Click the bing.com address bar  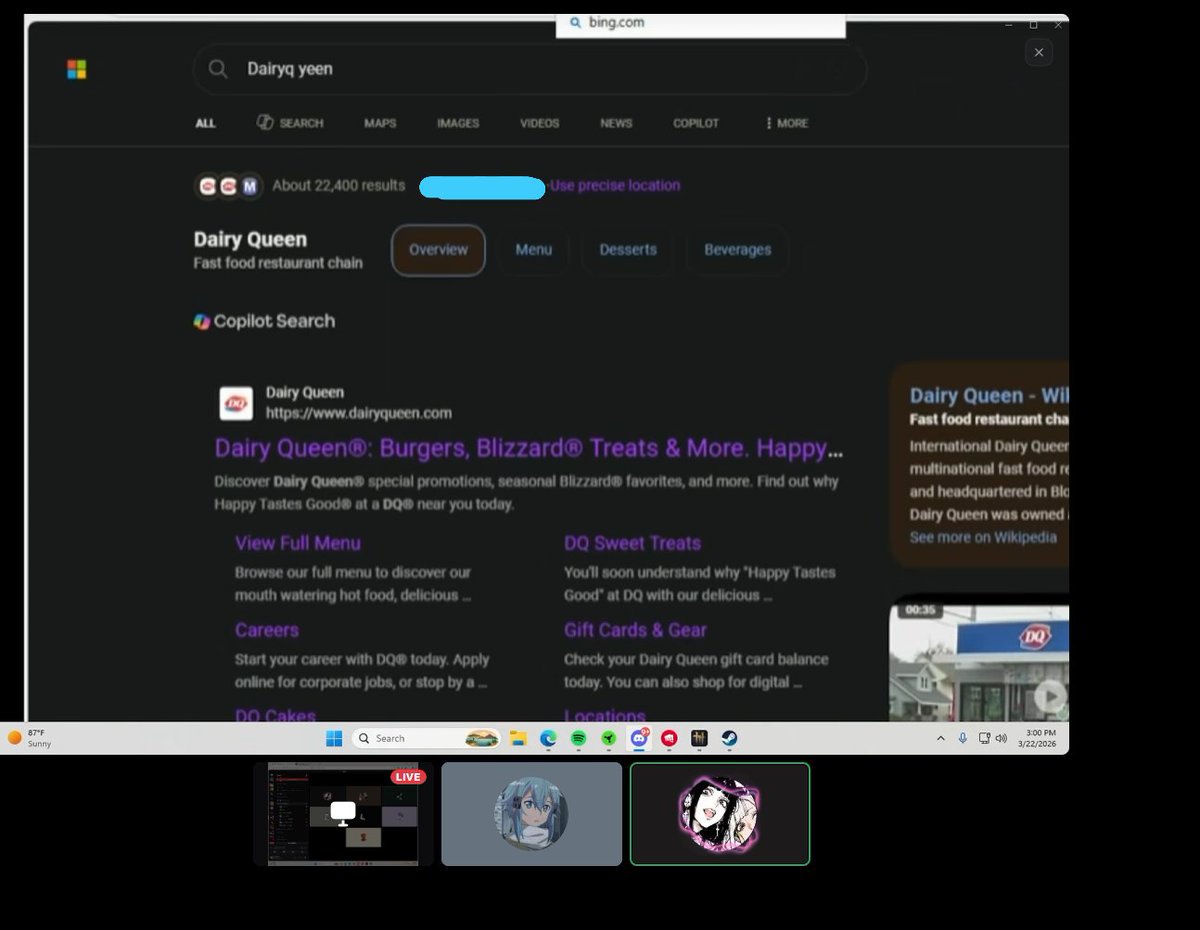[700, 22]
